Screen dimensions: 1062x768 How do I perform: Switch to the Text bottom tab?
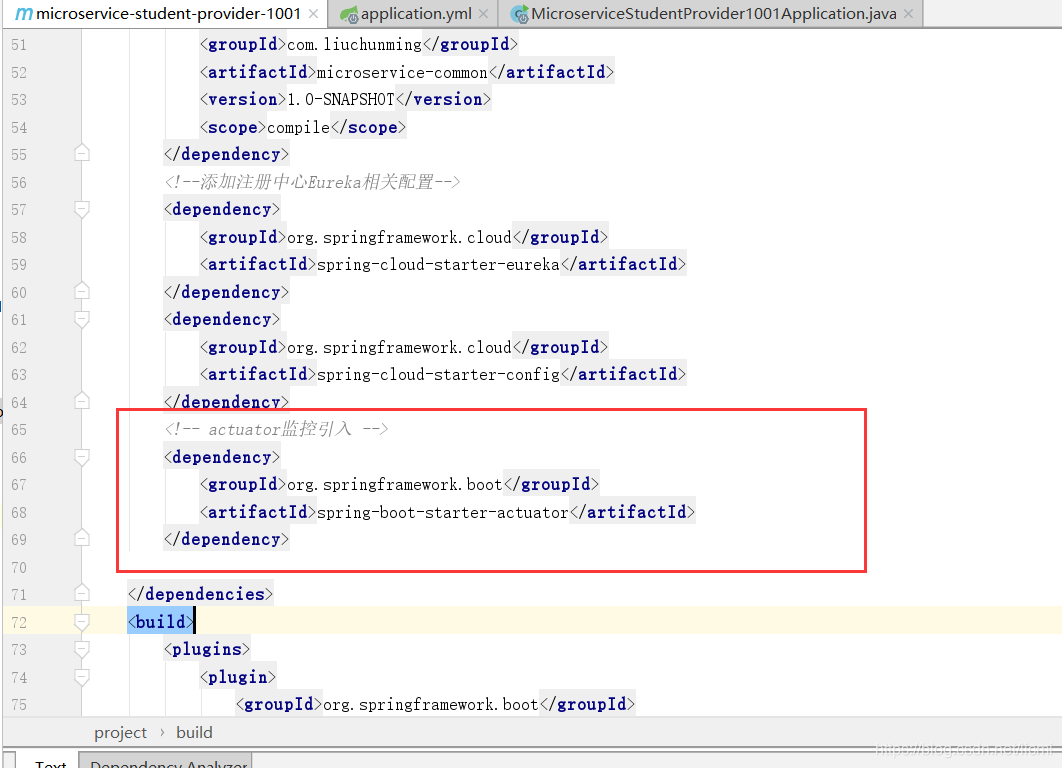(50, 762)
